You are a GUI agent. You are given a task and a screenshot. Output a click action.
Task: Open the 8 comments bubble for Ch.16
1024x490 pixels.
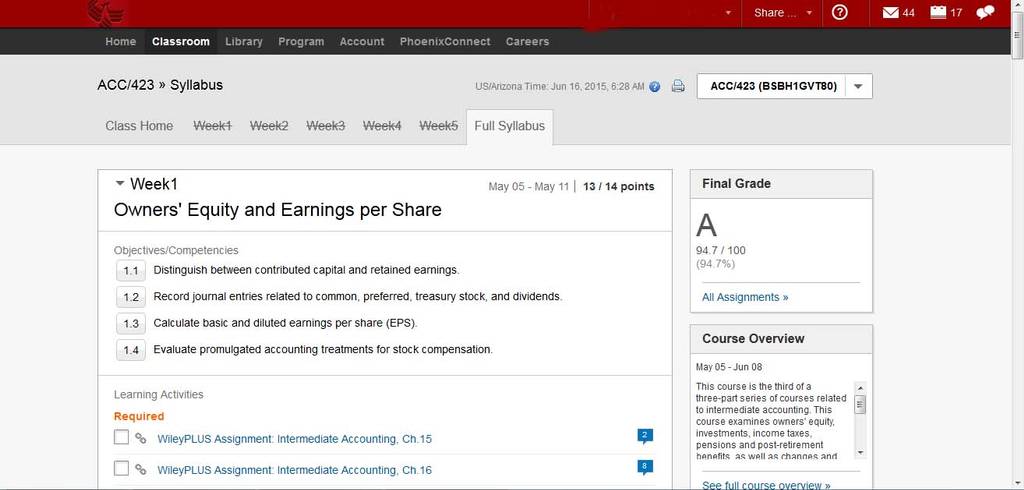(645, 467)
